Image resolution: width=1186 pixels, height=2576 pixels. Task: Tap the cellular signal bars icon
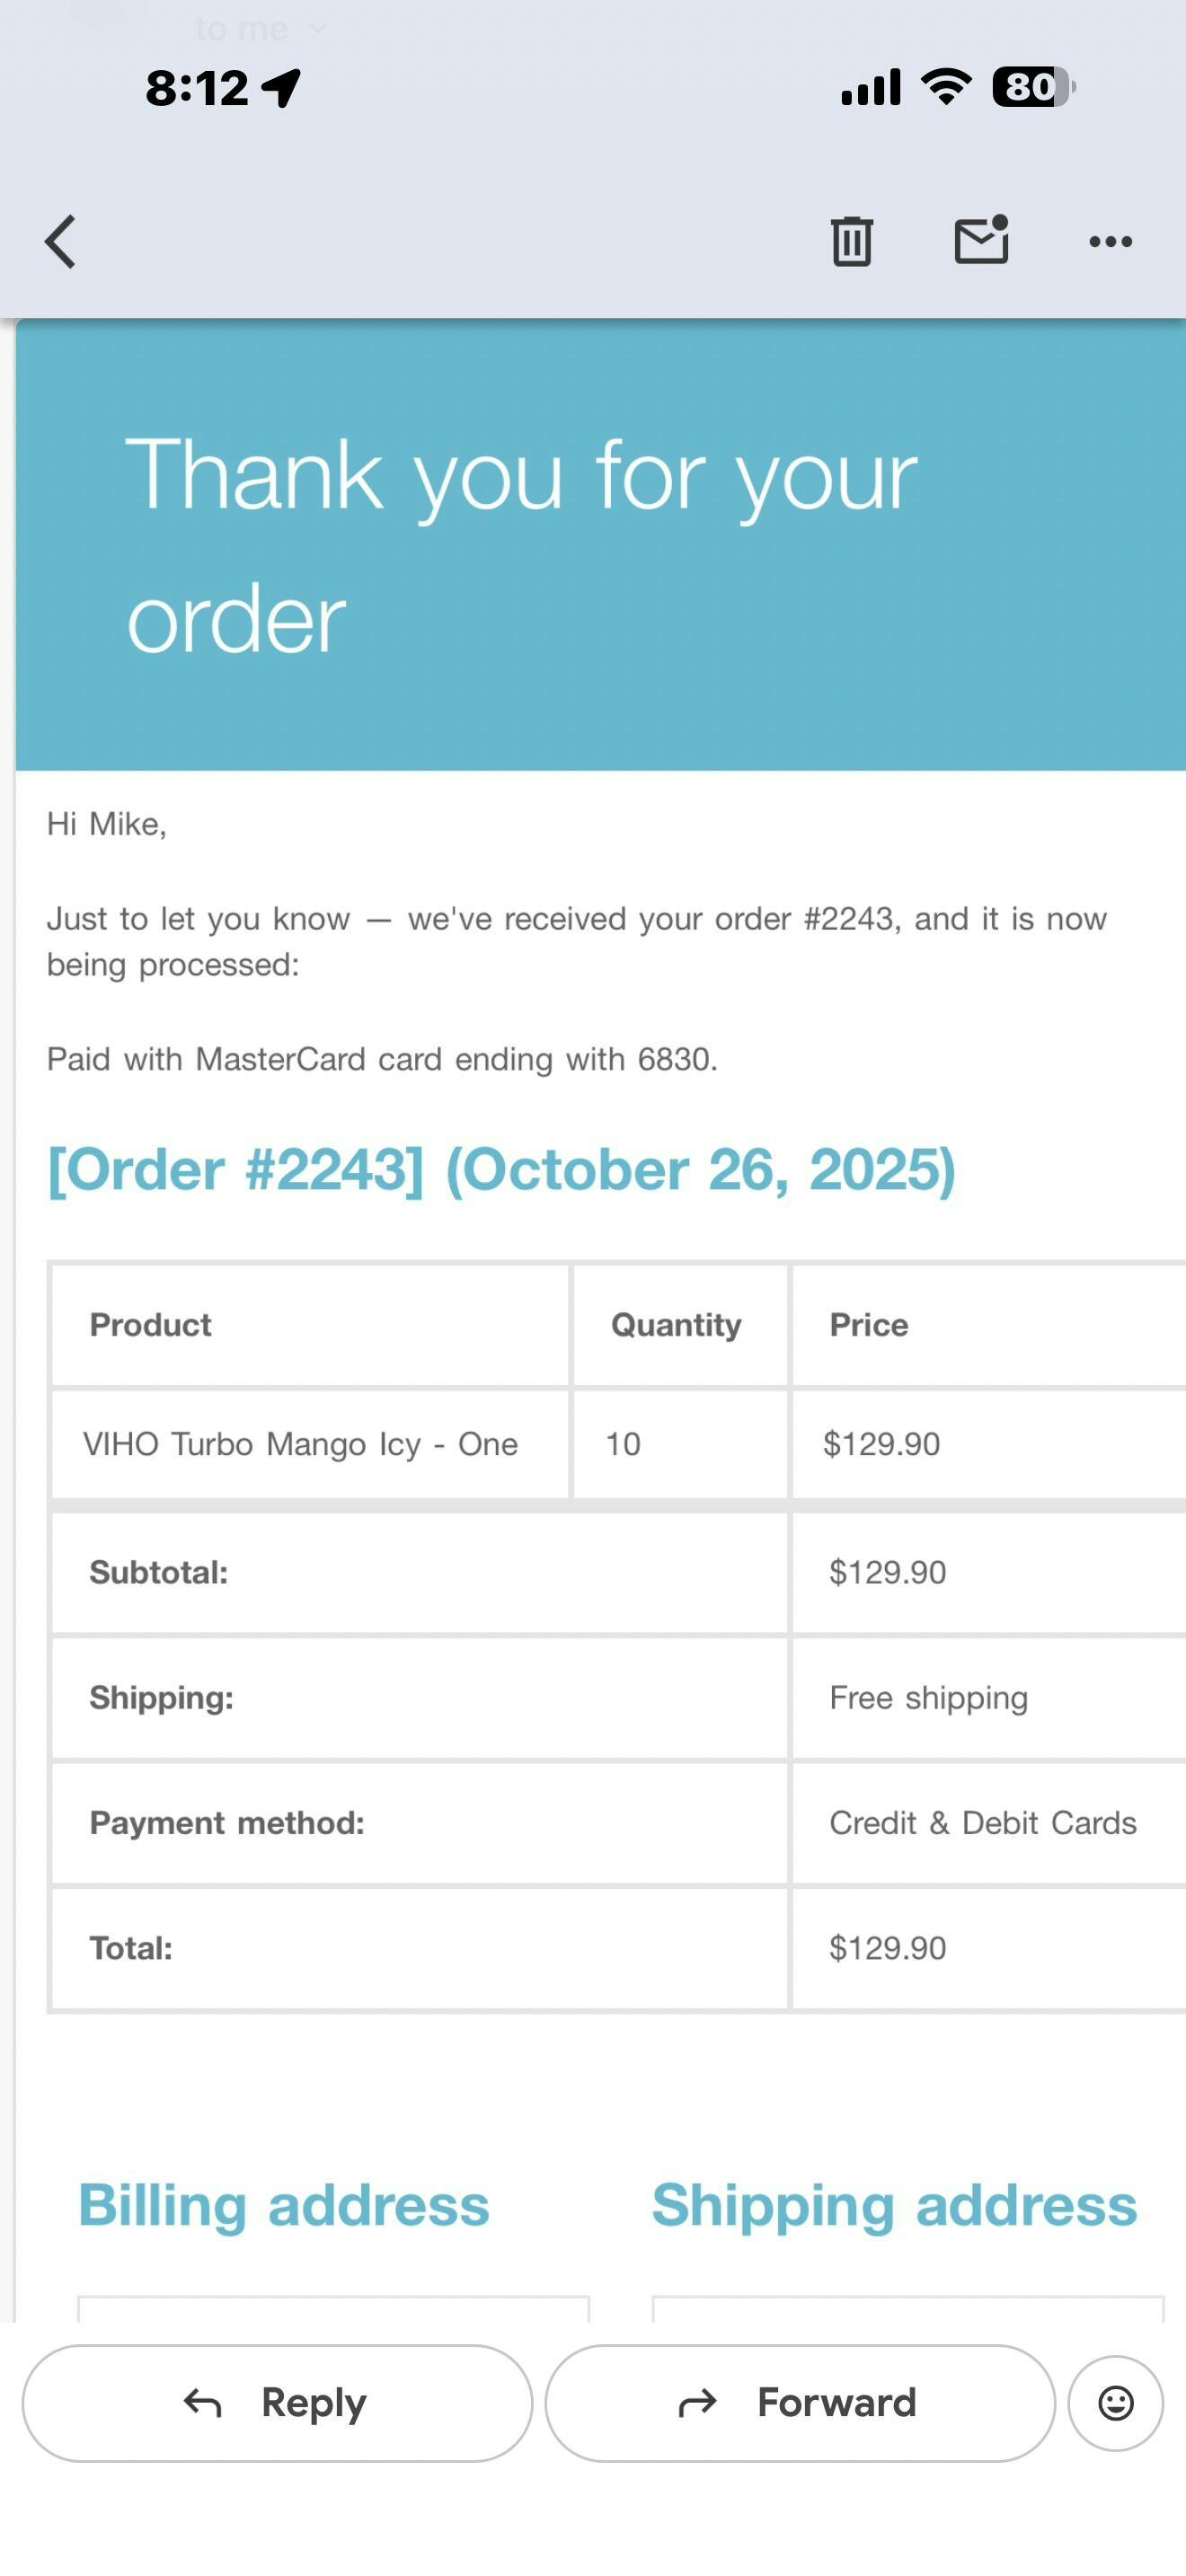tap(870, 87)
